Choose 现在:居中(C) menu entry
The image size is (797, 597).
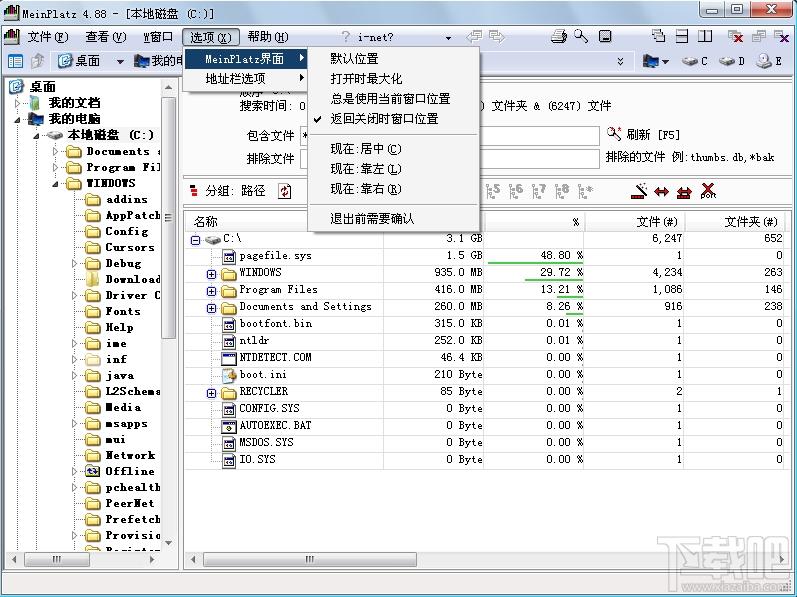[x=365, y=149]
